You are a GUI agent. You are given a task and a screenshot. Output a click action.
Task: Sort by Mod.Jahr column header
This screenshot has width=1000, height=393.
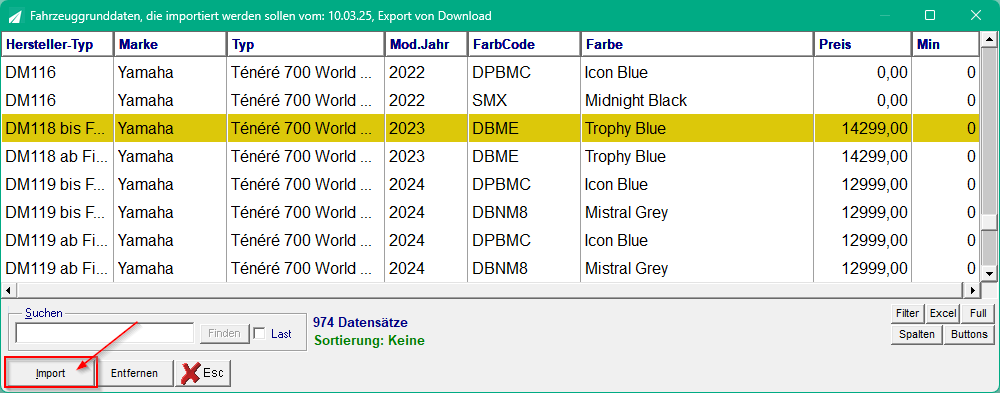point(426,45)
